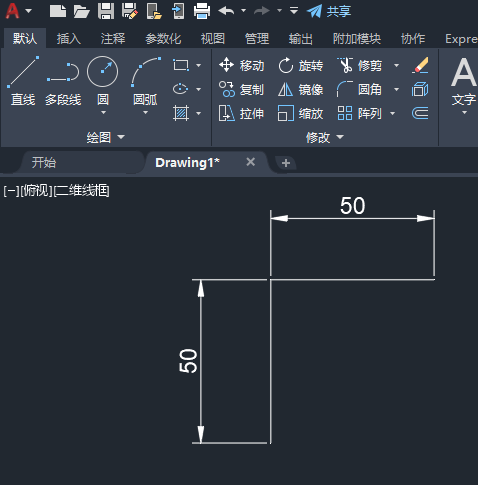The width and height of the screenshot is (478, 485).
Task: Save the current drawing
Action: pos(106,11)
